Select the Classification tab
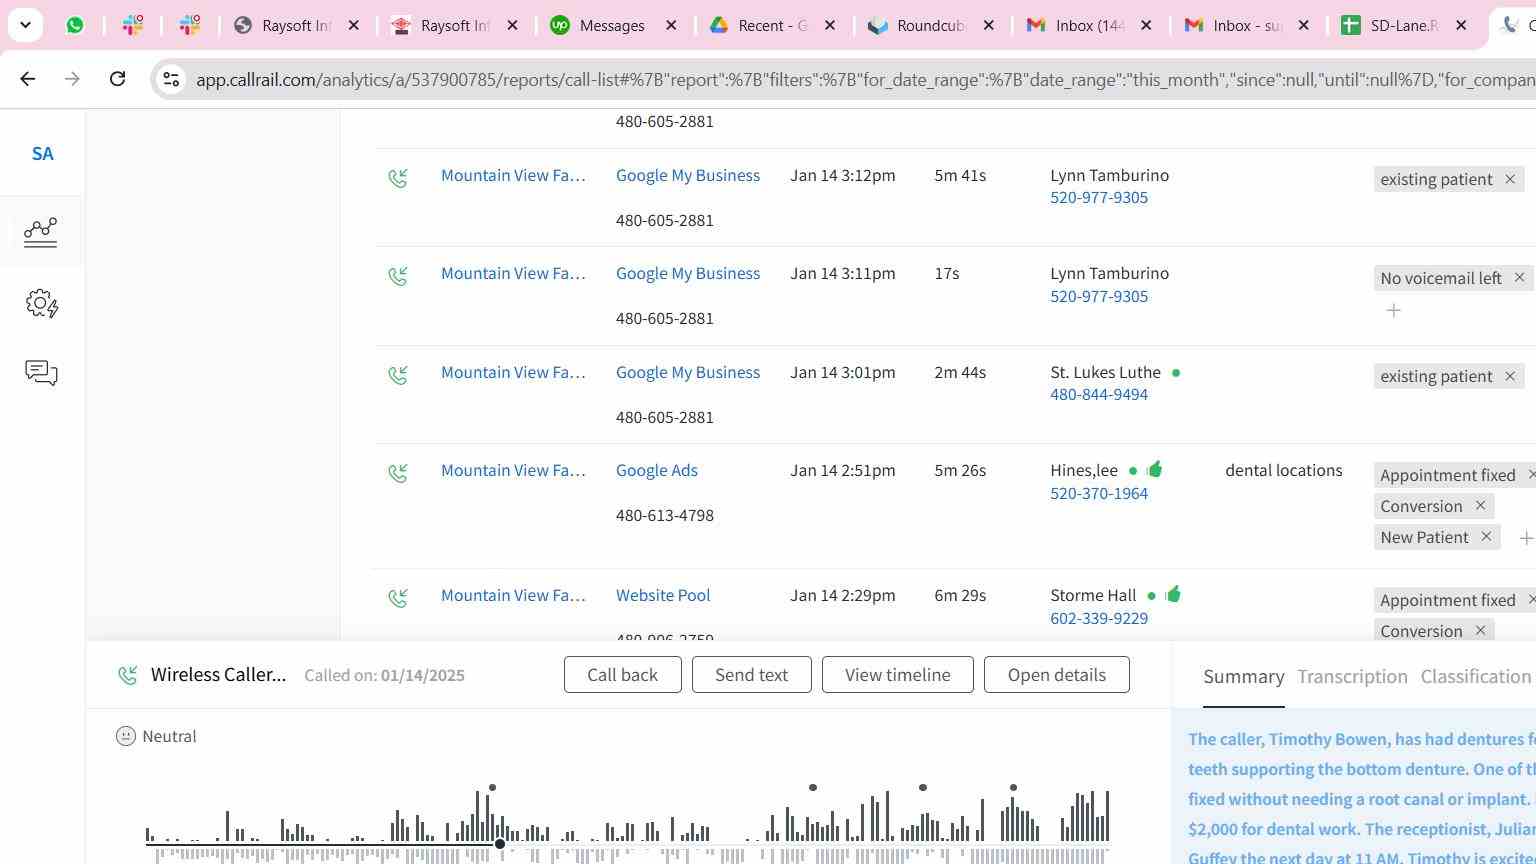The height and width of the screenshot is (864, 1536). click(x=1476, y=677)
